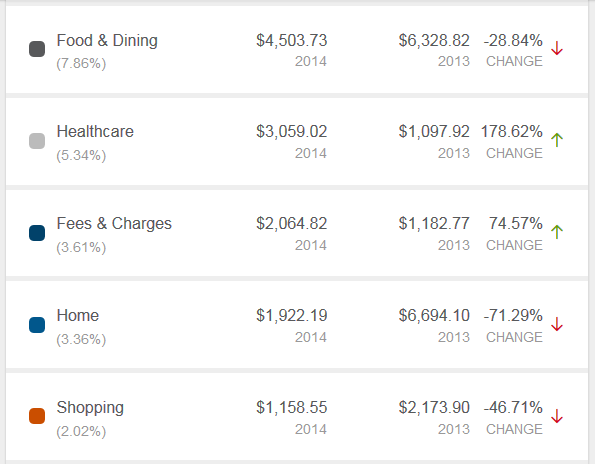Viewport: 595px width, 464px height.
Task: Select the light gray Healthcare color swatch
Action: coord(37,141)
